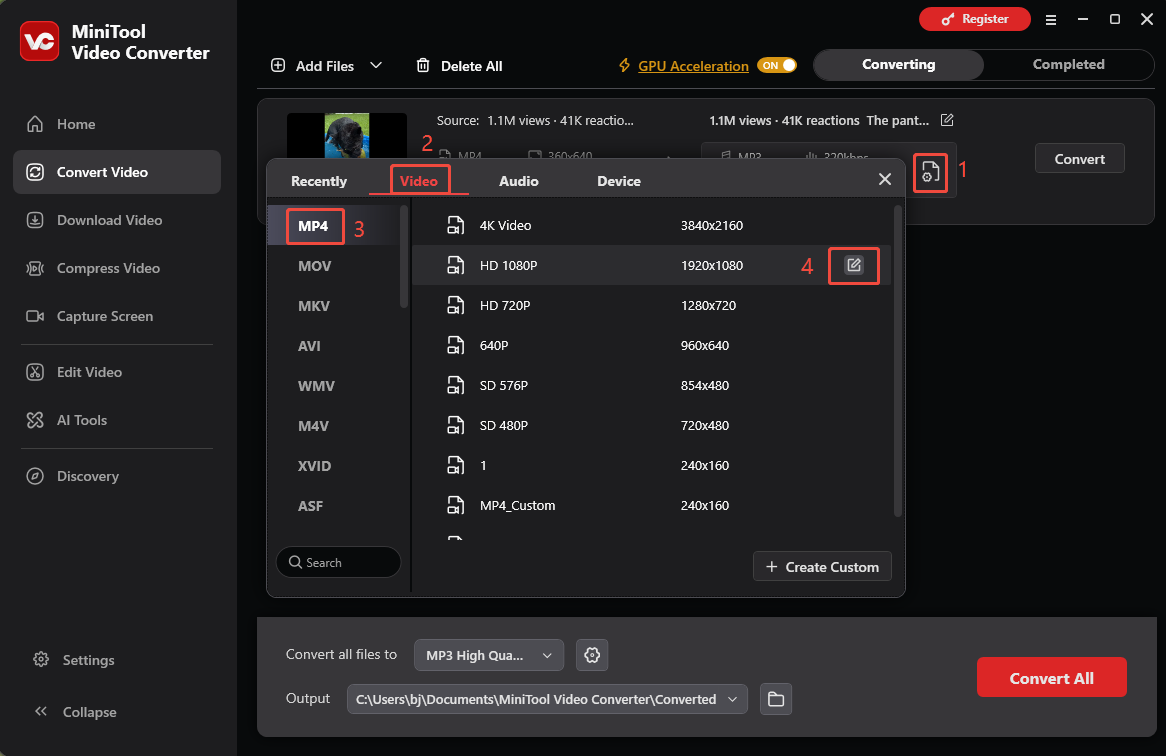Select the SD 480P preset icon
This screenshot has height=756, width=1166.
click(455, 425)
